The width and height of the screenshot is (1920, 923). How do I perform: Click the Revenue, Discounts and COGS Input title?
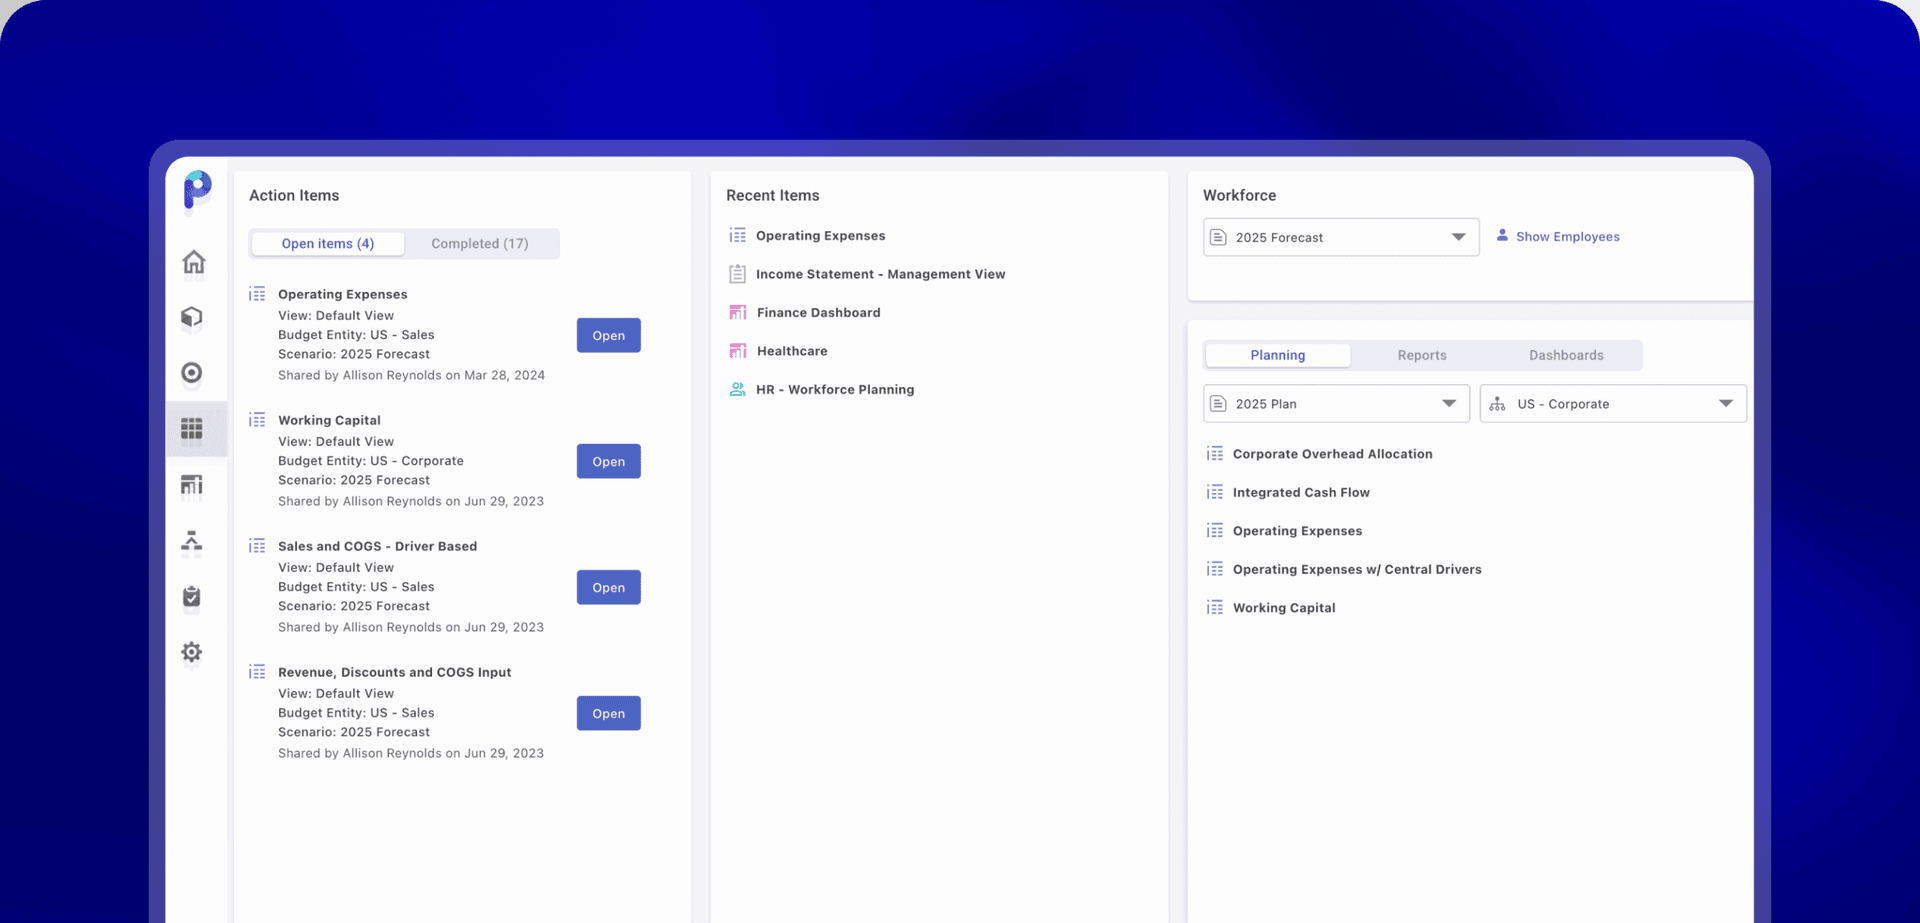pos(394,672)
